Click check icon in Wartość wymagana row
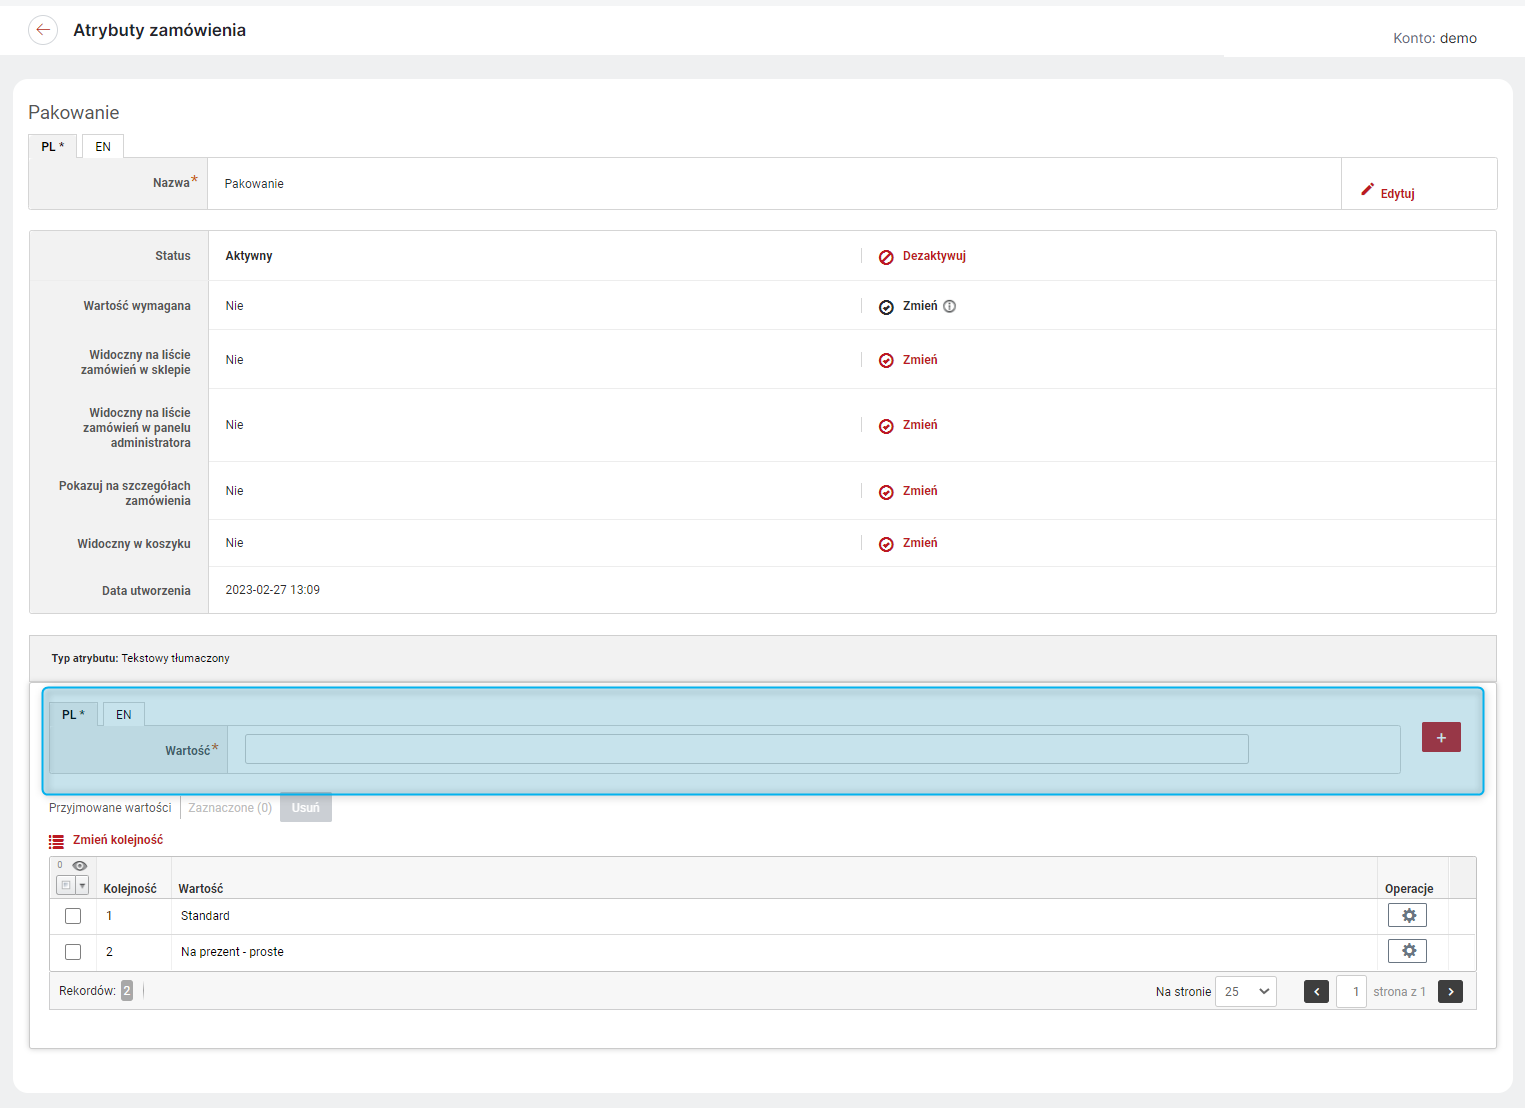Screen dimensions: 1525x1108 point(886,307)
